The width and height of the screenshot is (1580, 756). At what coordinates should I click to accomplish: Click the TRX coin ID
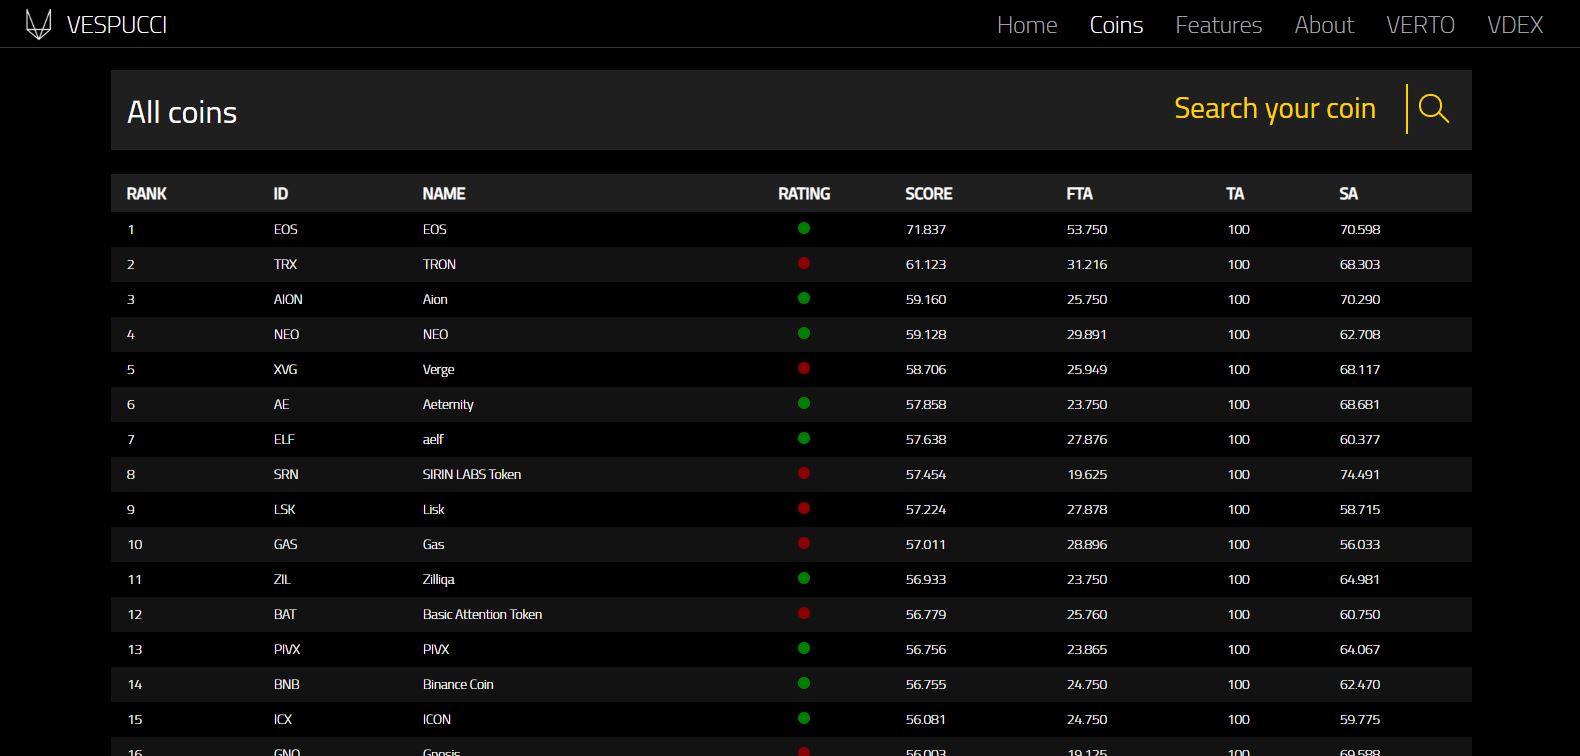click(285, 265)
